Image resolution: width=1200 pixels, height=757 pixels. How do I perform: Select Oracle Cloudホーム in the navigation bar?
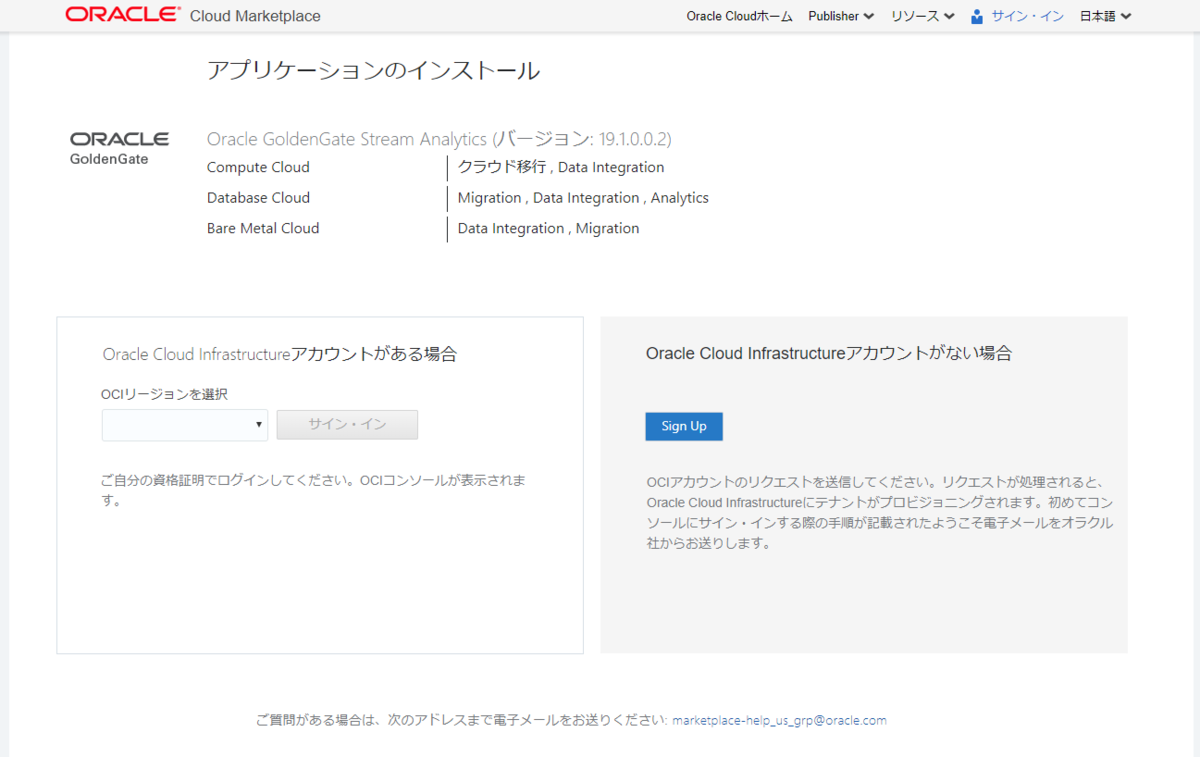click(739, 16)
